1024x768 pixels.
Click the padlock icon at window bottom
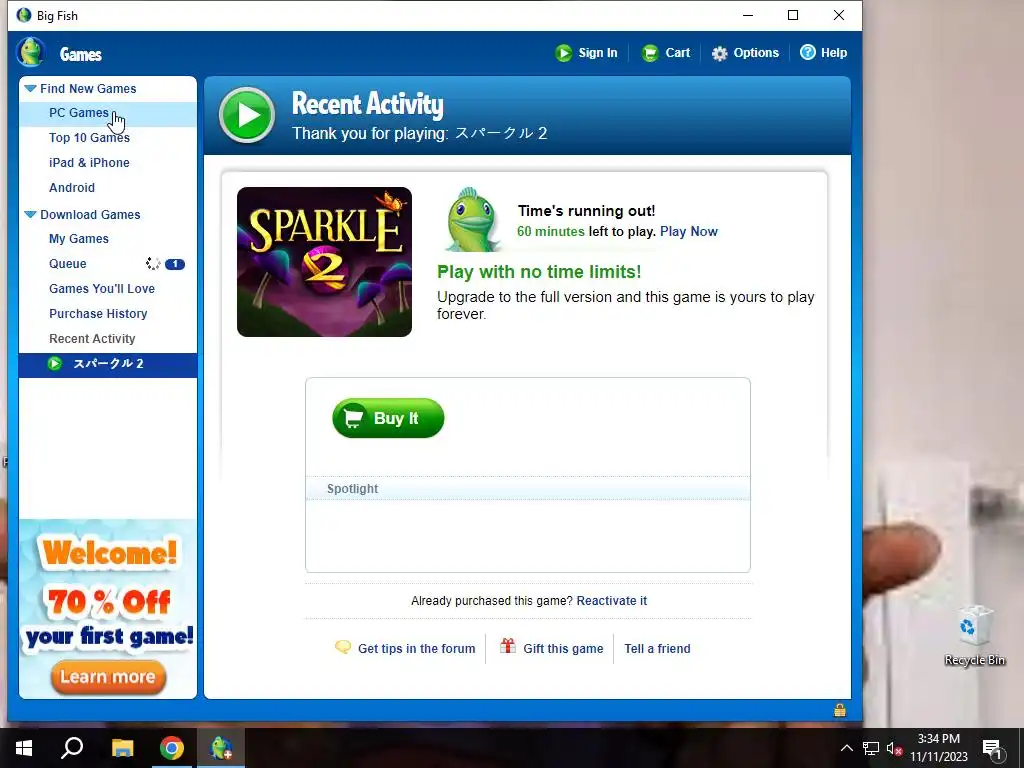pos(840,710)
